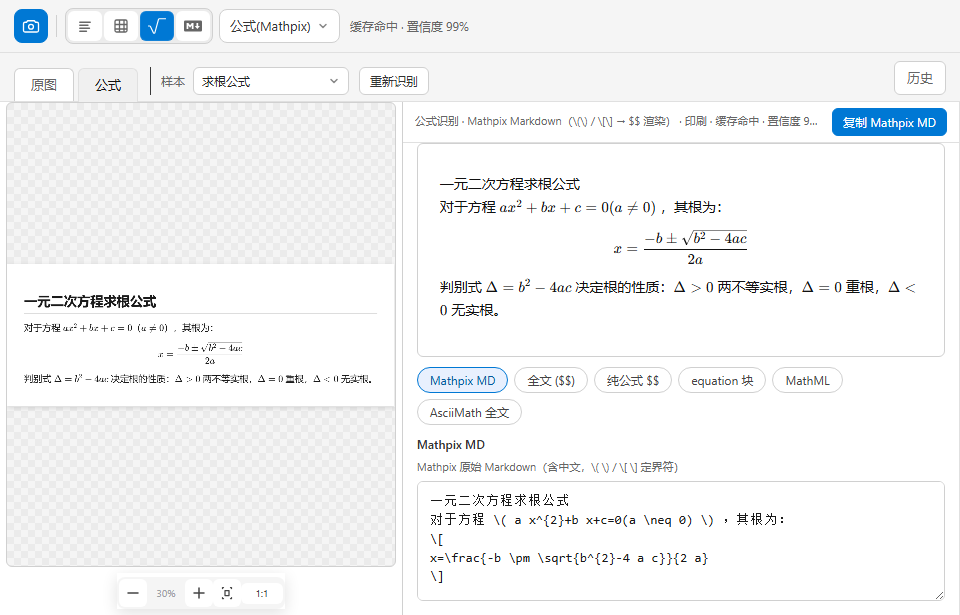
Task: Select the MathML format chip
Action: click(808, 380)
